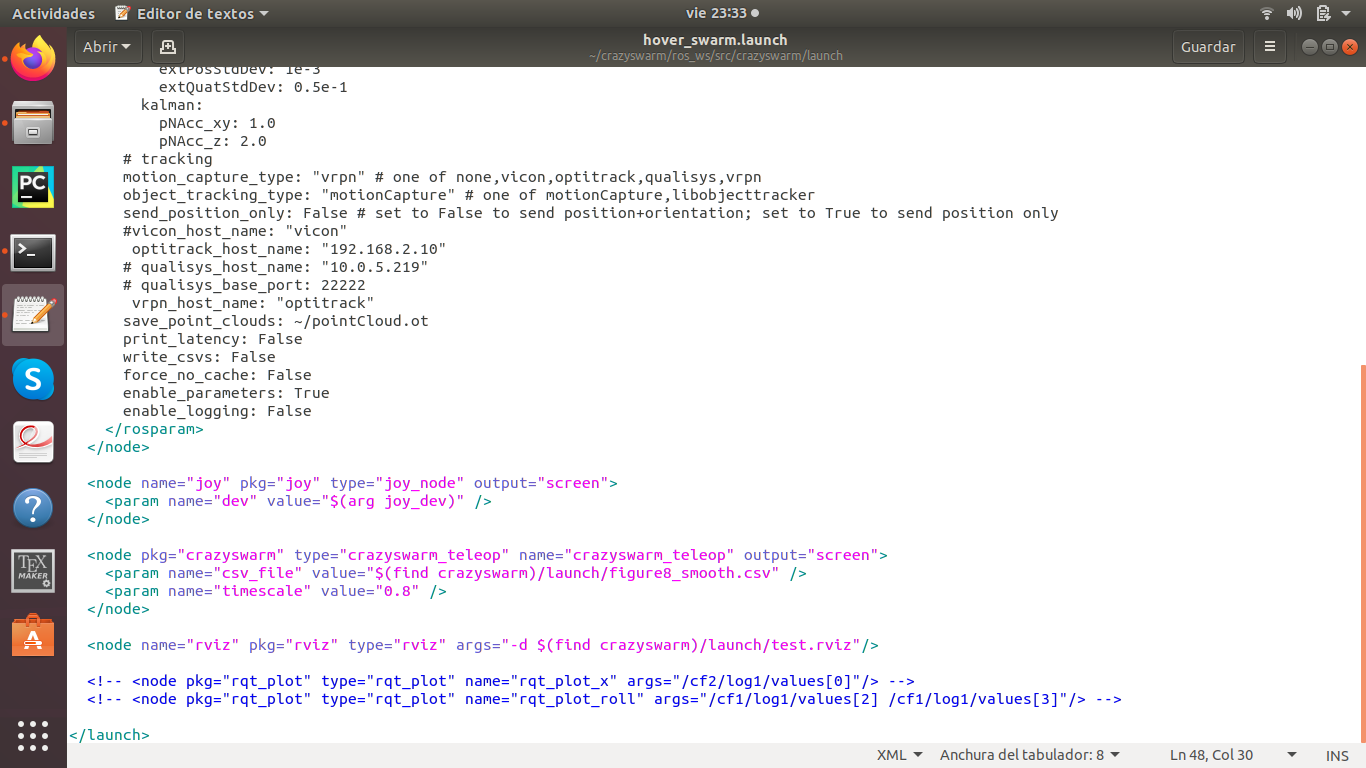Image resolution: width=1366 pixels, height=768 pixels.
Task: Open the editor hamburger menu
Action: click(x=1270, y=47)
